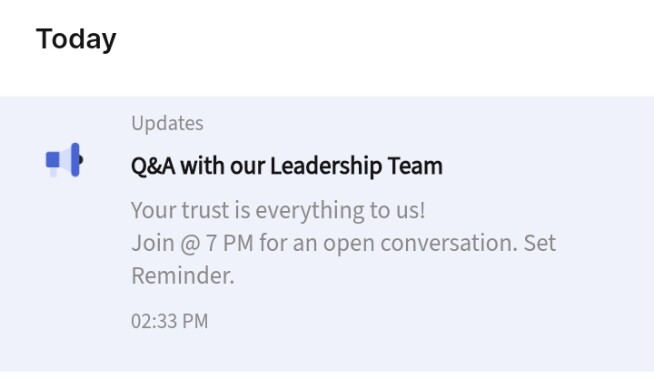
Task: Click the "Leadership Team" words in the title
Action: (356, 166)
